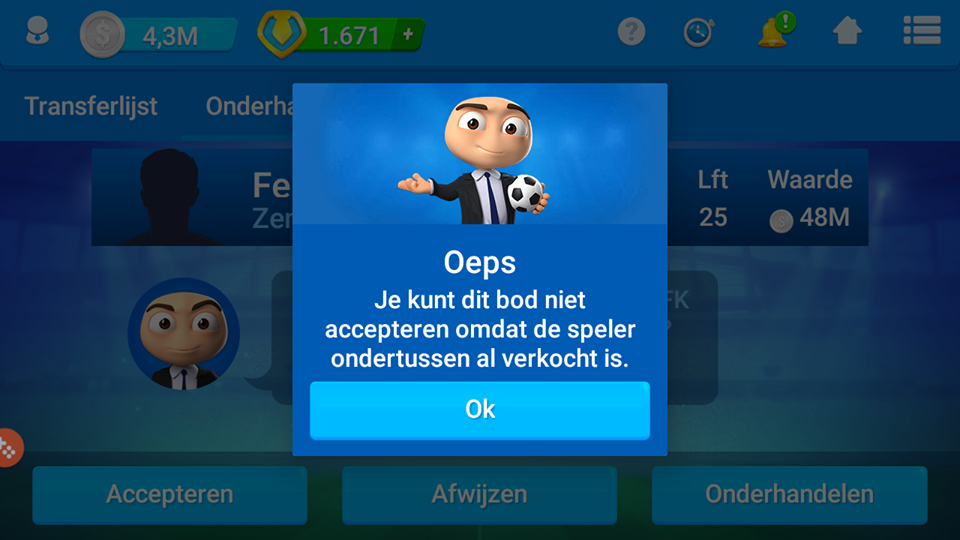
Task: Open the help question mark icon
Action: (x=631, y=31)
